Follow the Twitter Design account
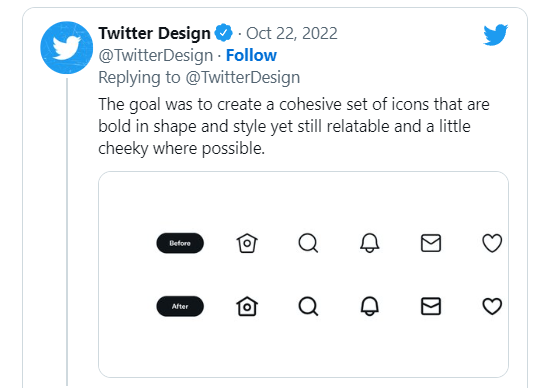 (x=251, y=55)
